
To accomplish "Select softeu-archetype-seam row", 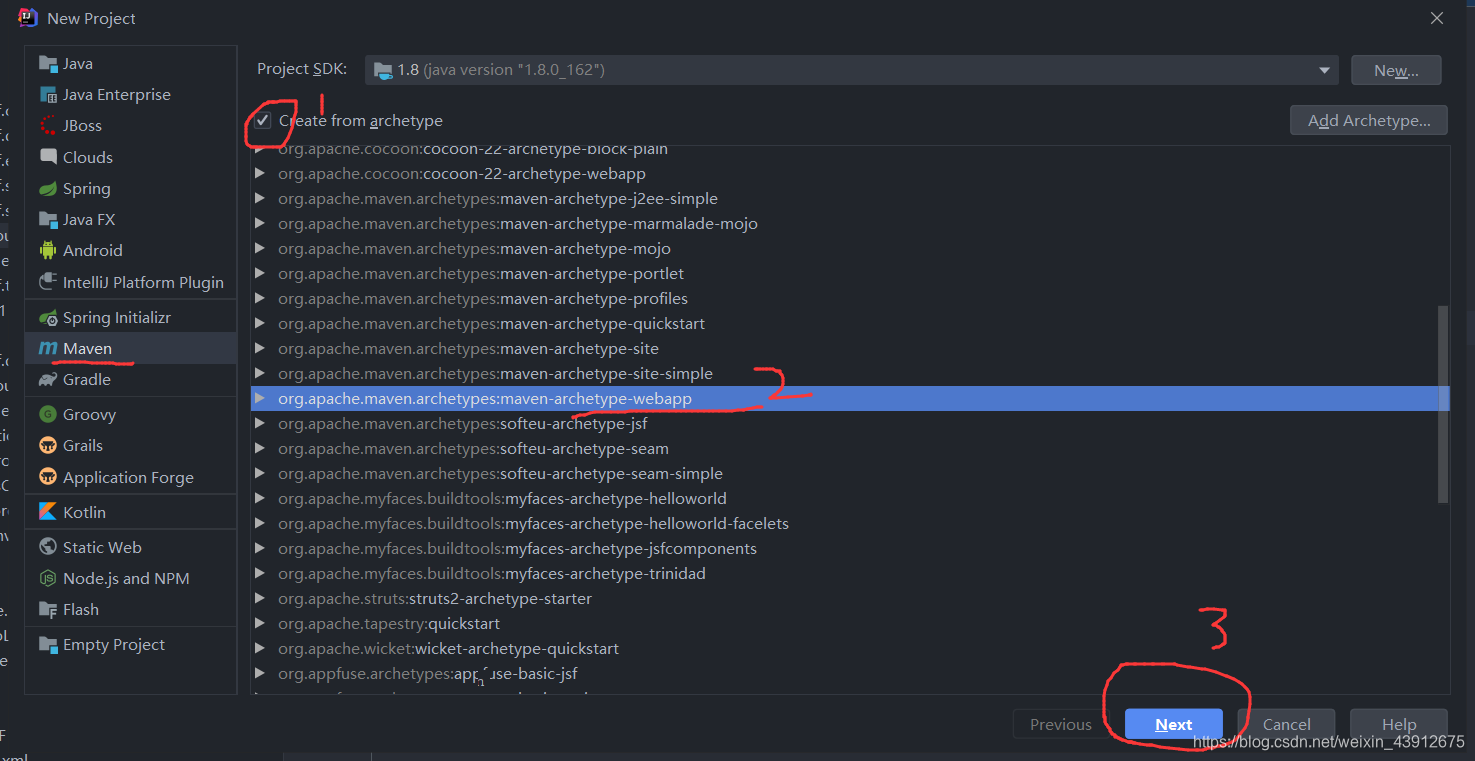I will 850,448.
